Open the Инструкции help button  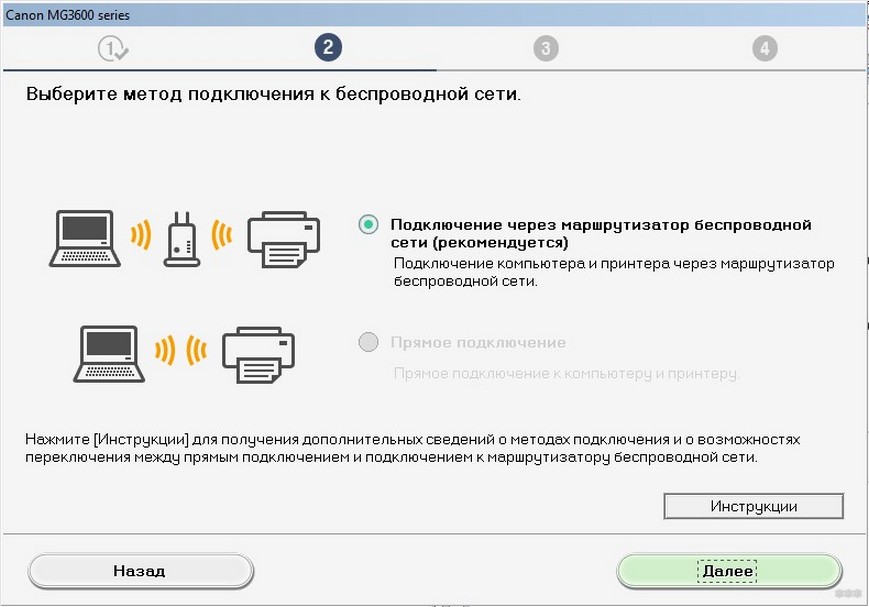753,506
